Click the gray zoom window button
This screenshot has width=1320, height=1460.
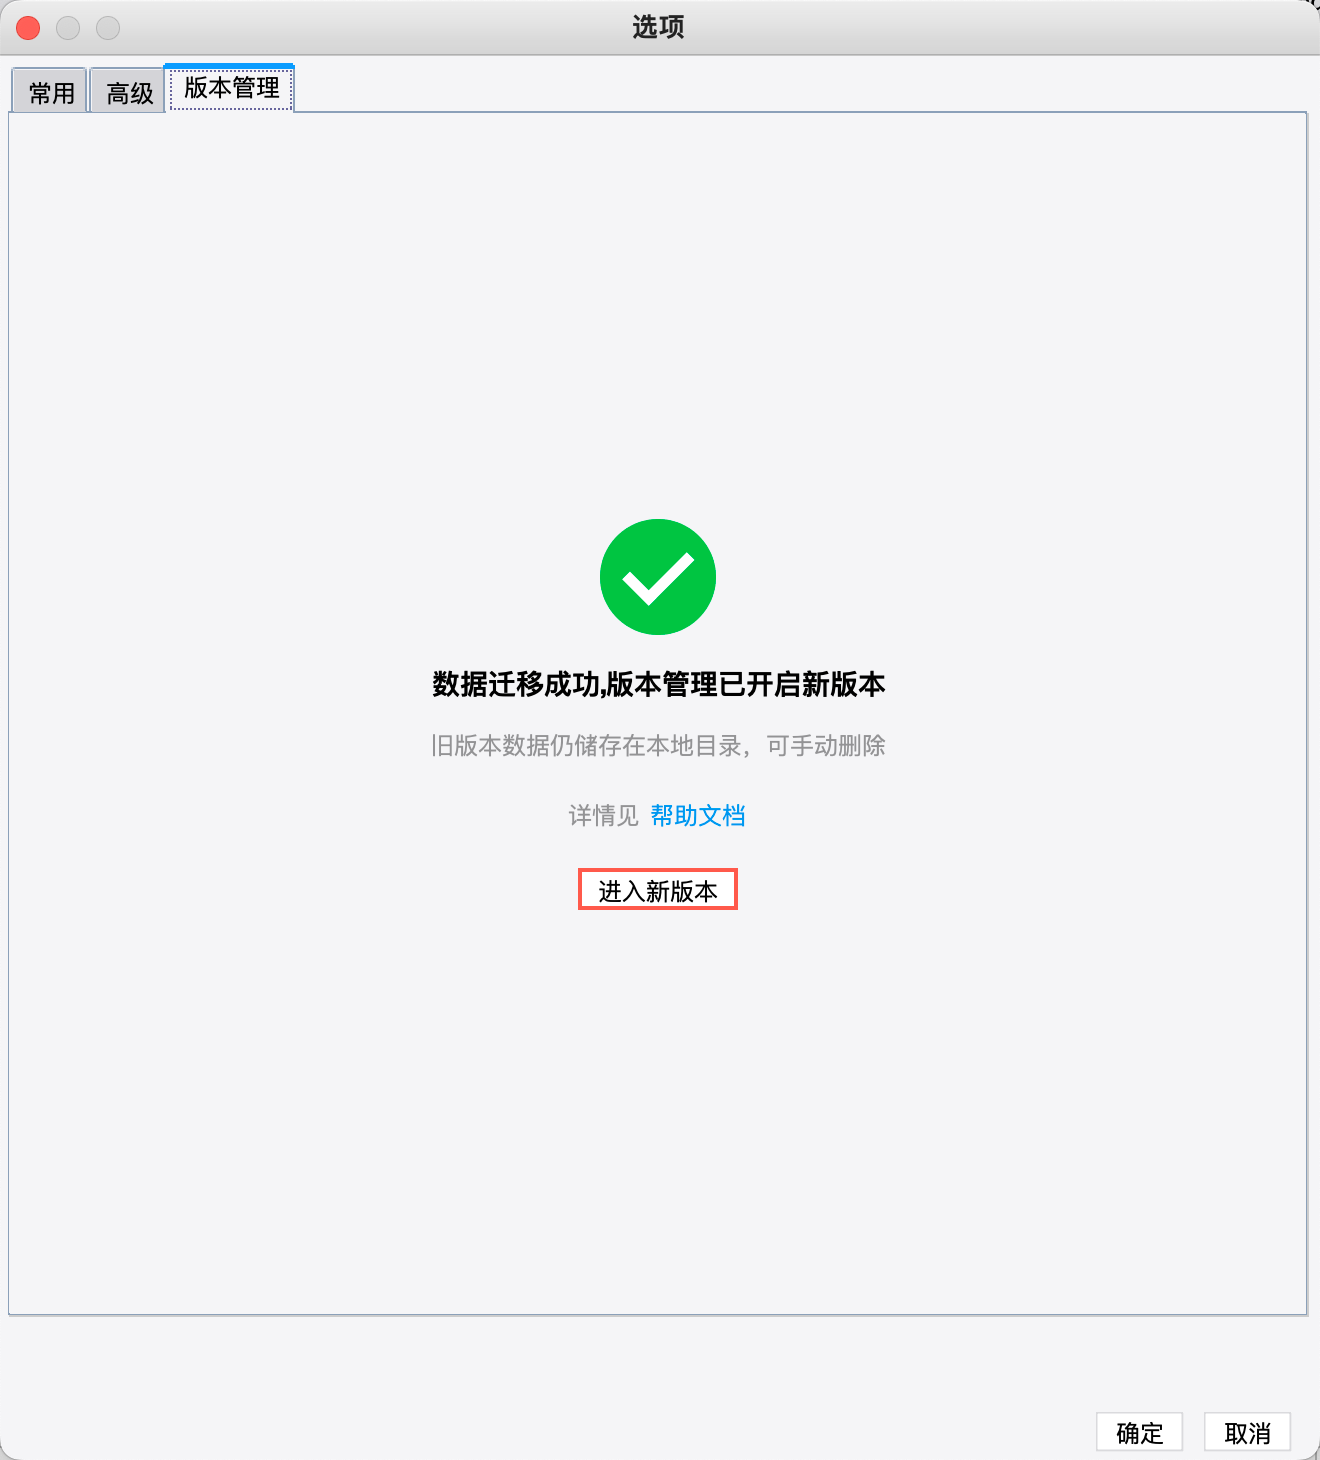[x=108, y=28]
